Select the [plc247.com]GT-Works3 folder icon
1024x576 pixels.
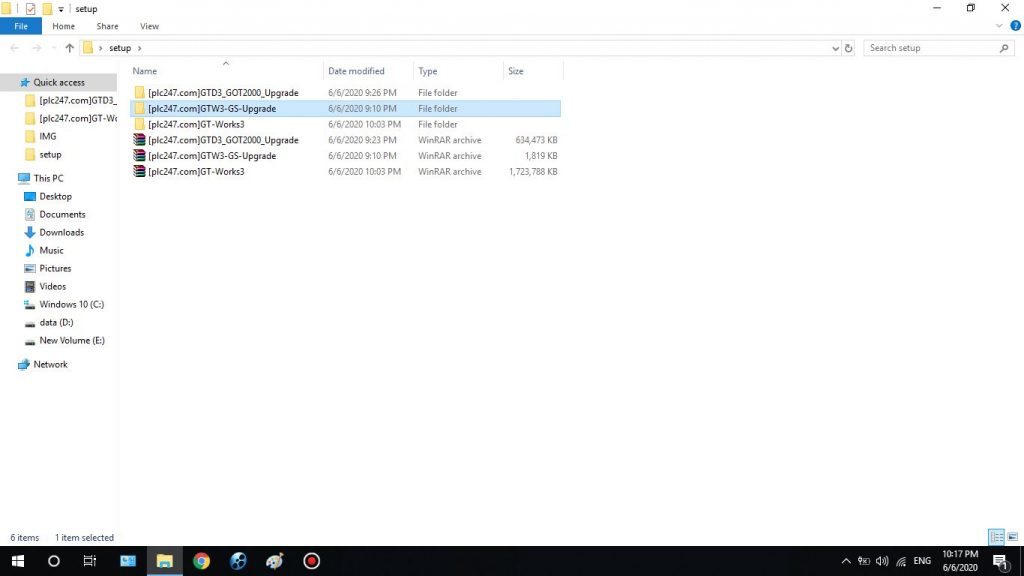(x=139, y=124)
